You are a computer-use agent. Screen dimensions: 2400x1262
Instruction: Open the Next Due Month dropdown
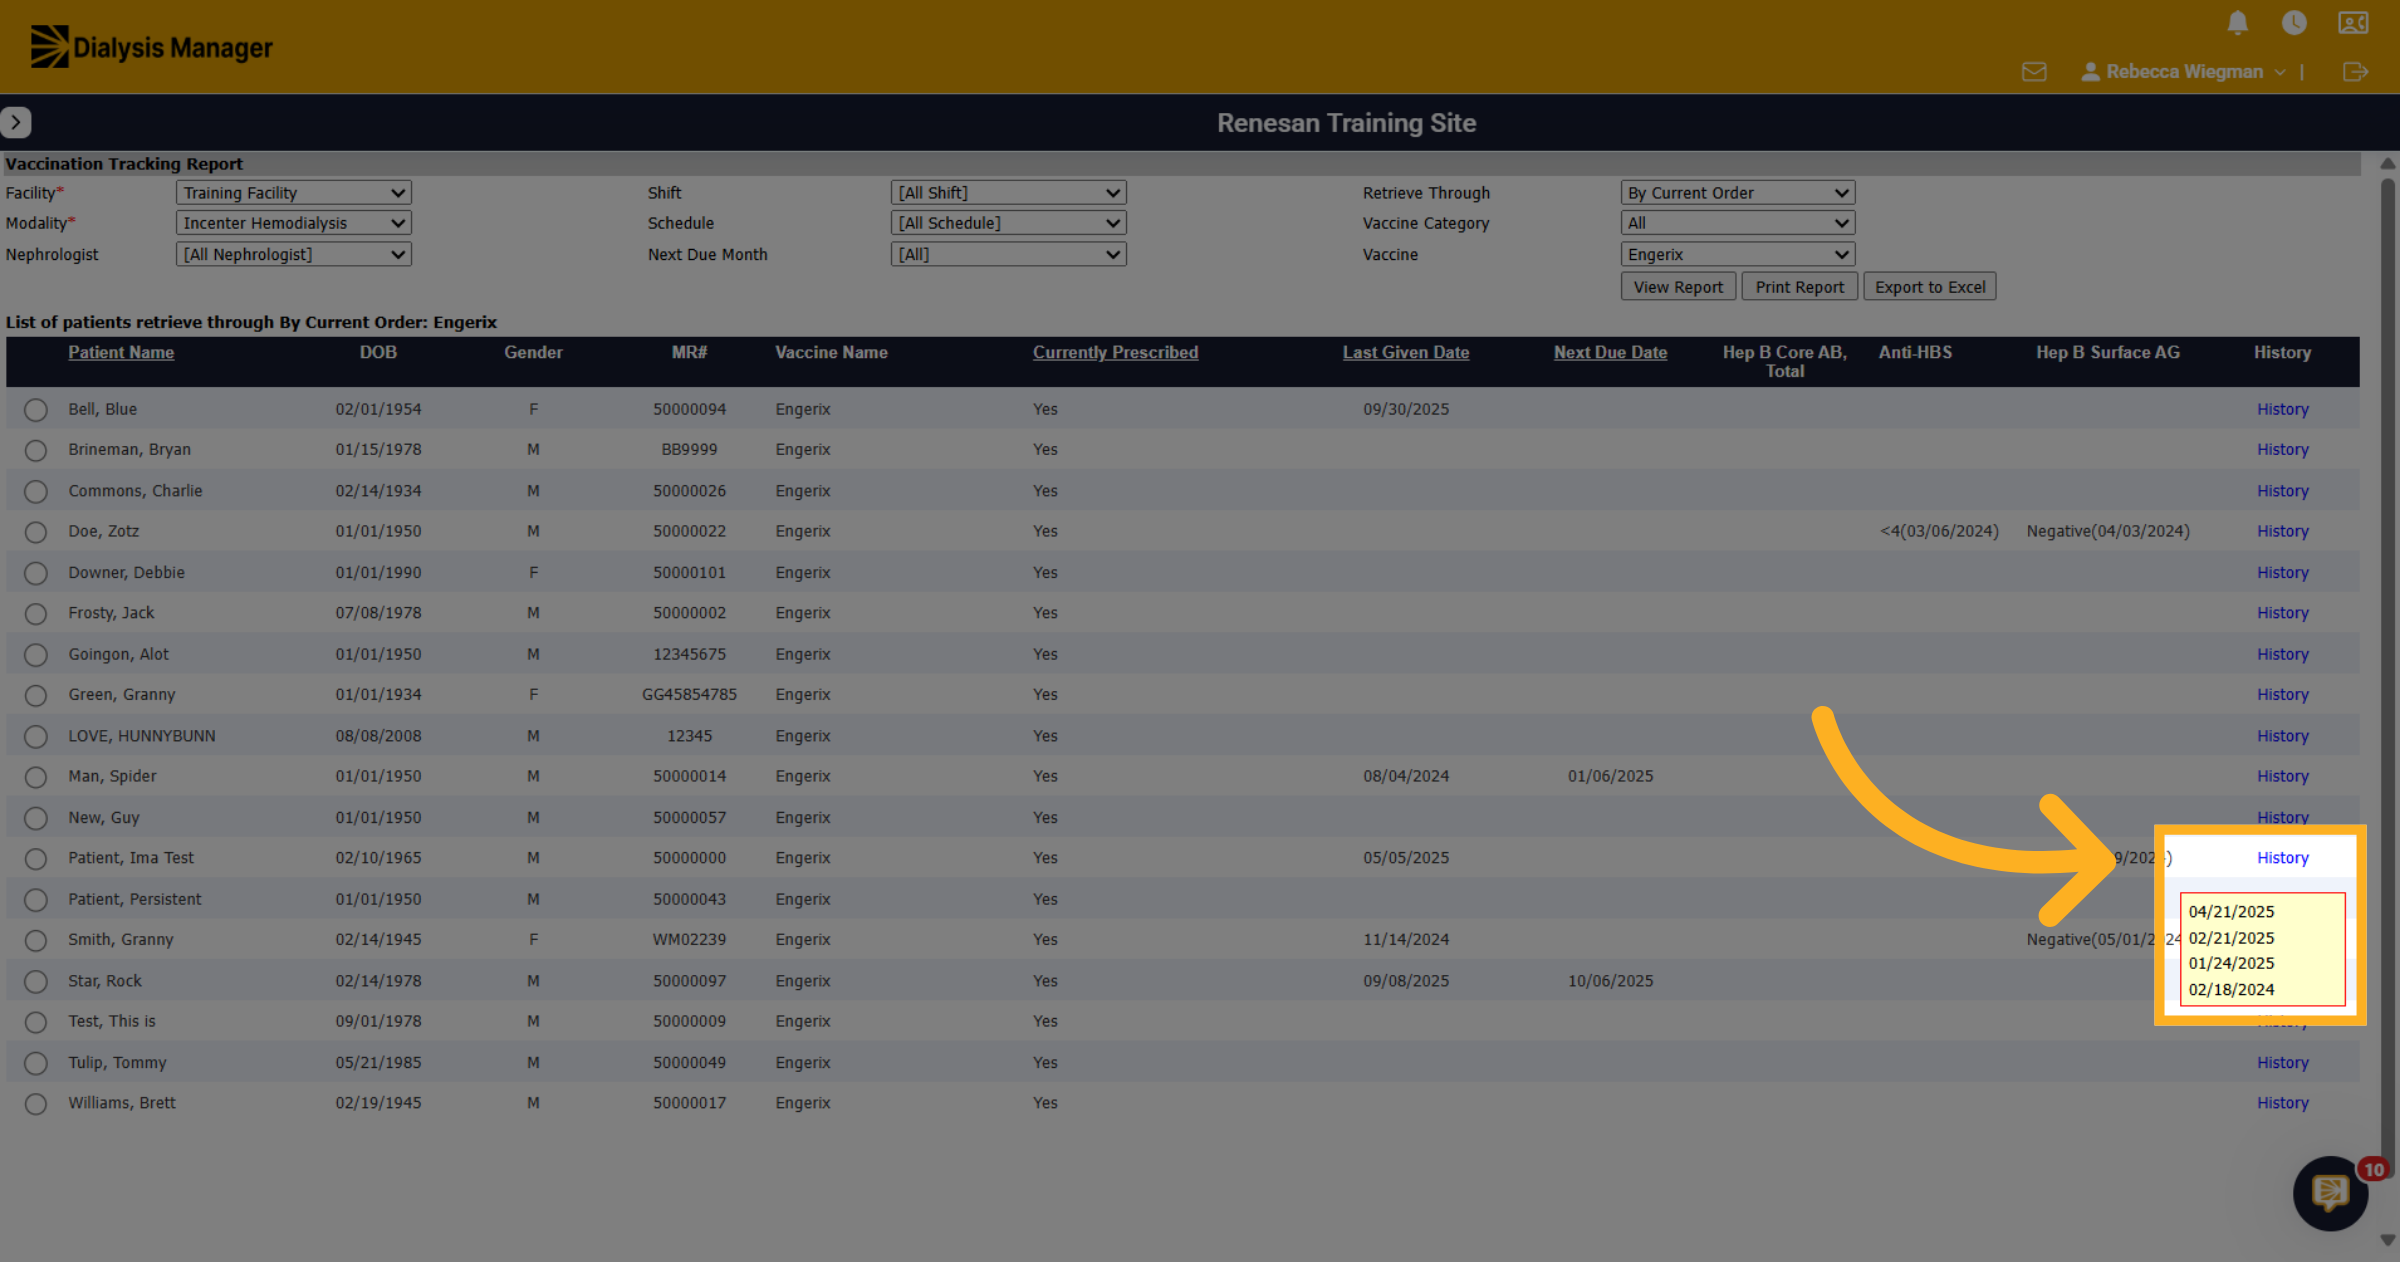(x=1008, y=255)
